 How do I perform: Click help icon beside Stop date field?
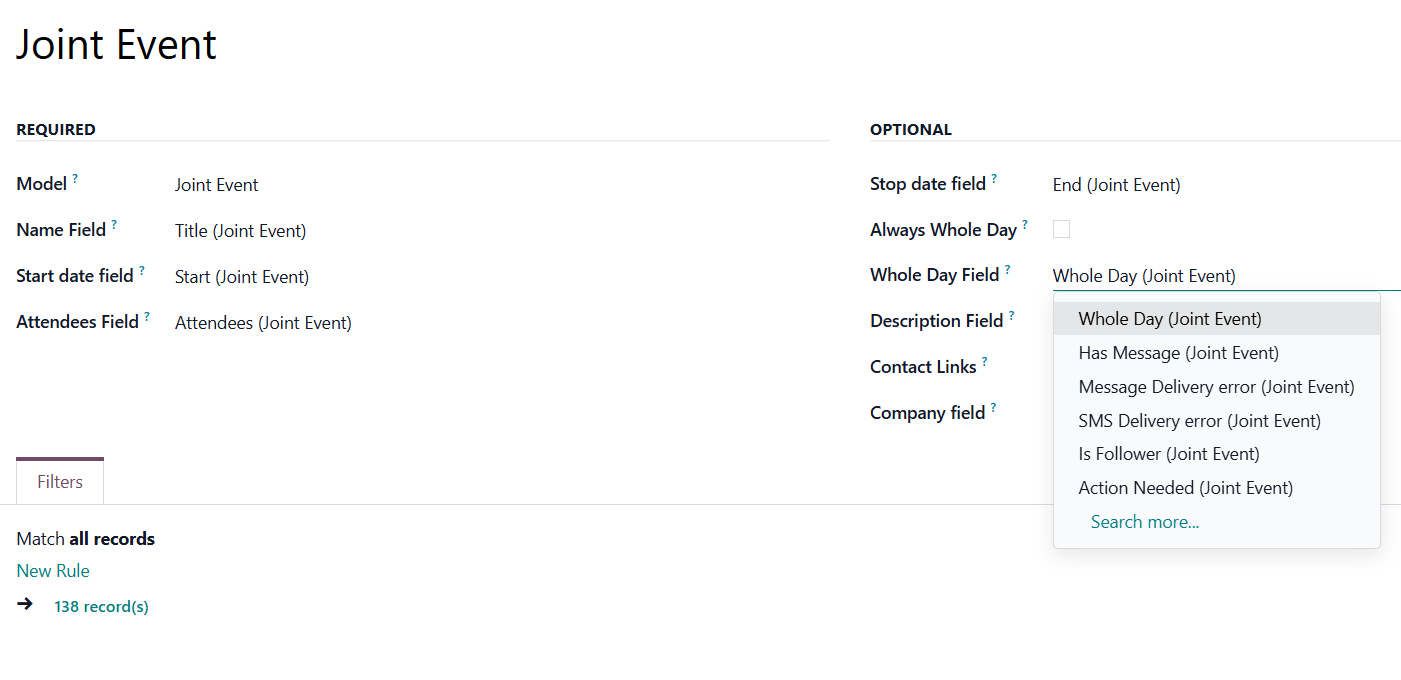point(994,179)
